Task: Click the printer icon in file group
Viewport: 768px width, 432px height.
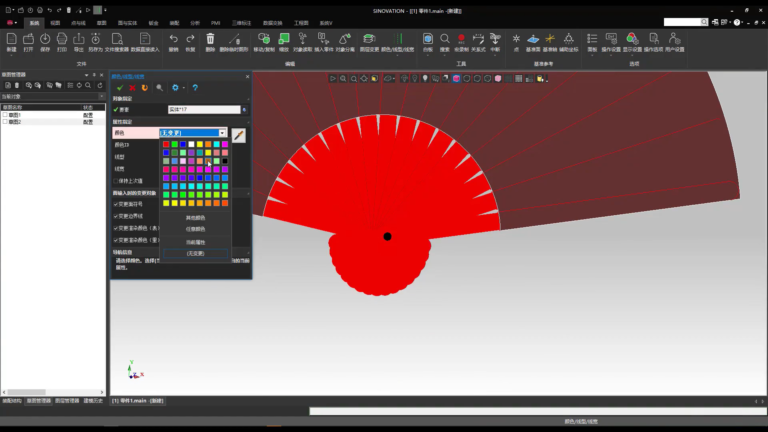Action: (62, 39)
